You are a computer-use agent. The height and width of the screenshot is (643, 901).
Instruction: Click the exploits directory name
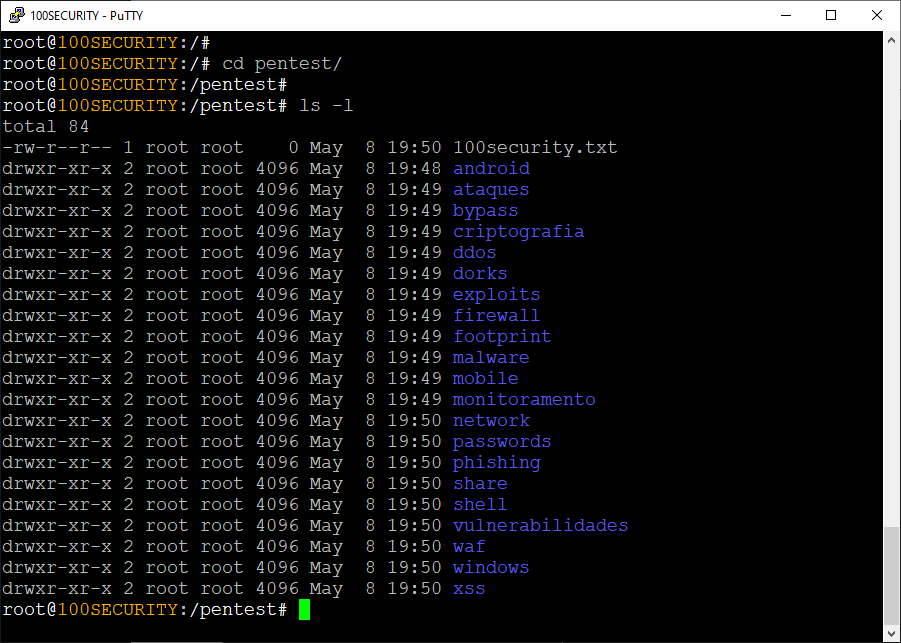click(x=496, y=295)
